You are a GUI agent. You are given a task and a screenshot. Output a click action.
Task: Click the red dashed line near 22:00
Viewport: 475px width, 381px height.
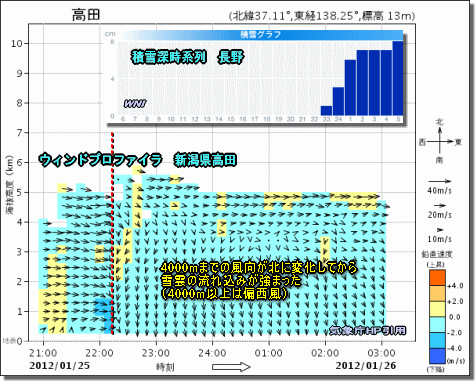112,233
